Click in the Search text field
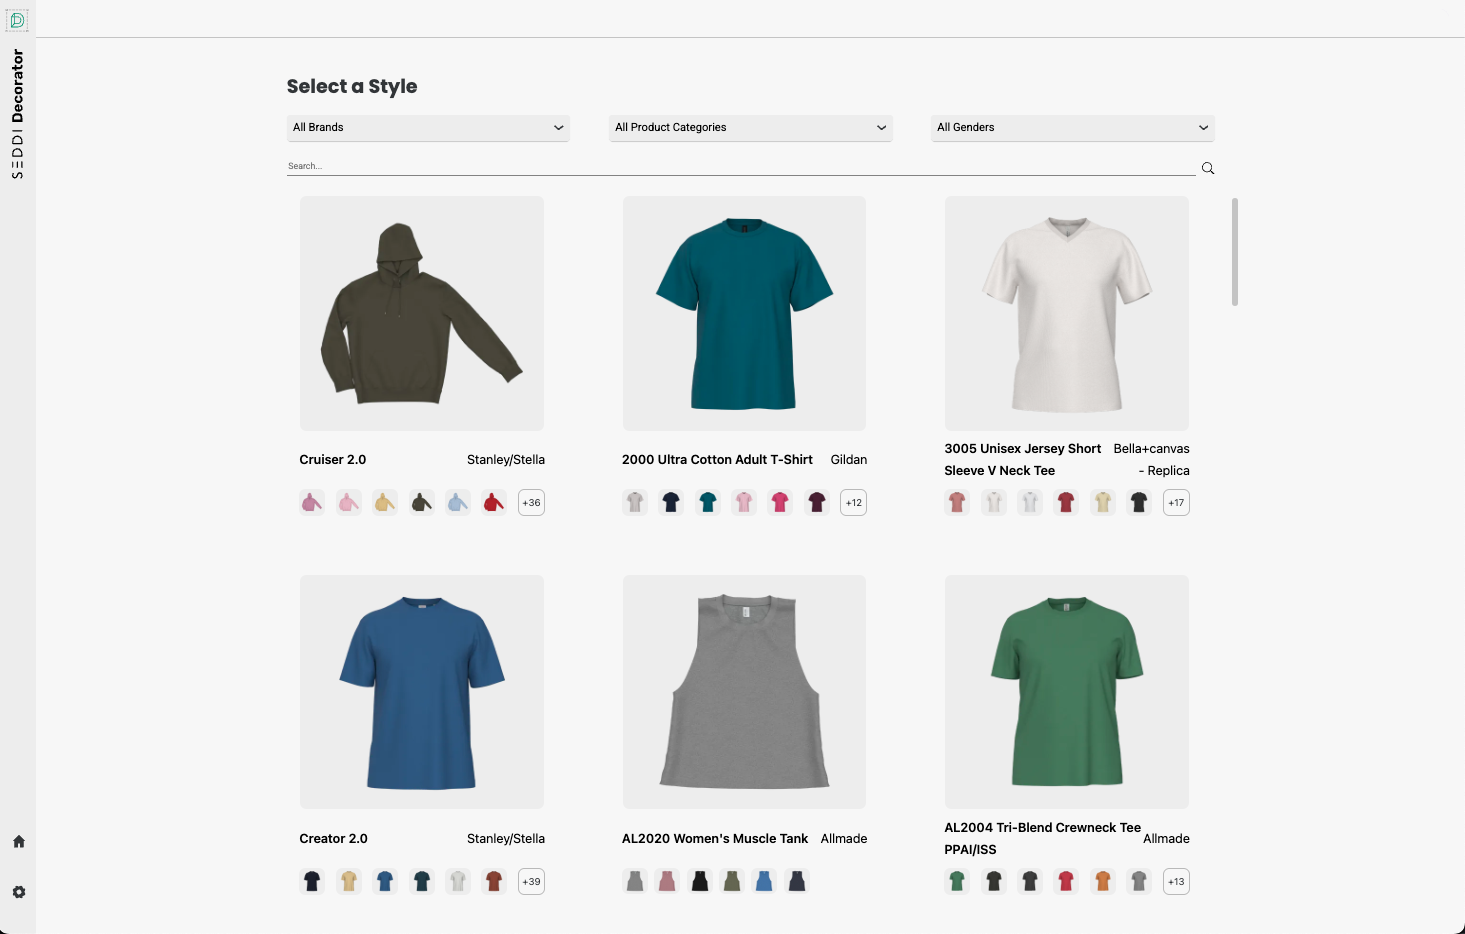This screenshot has width=1465, height=934. (x=740, y=166)
